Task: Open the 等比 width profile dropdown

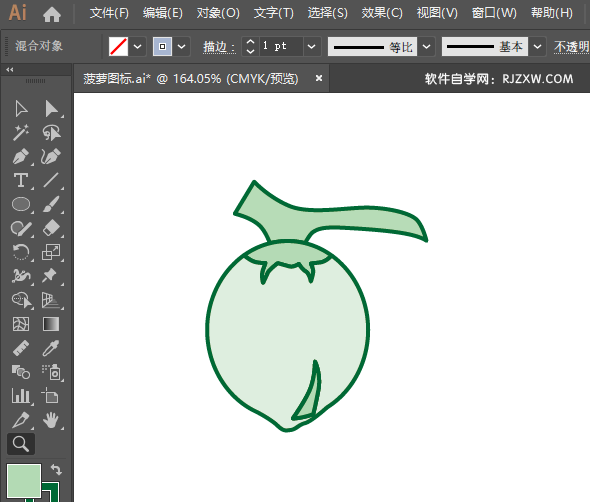Action: pyautogui.click(x=426, y=47)
